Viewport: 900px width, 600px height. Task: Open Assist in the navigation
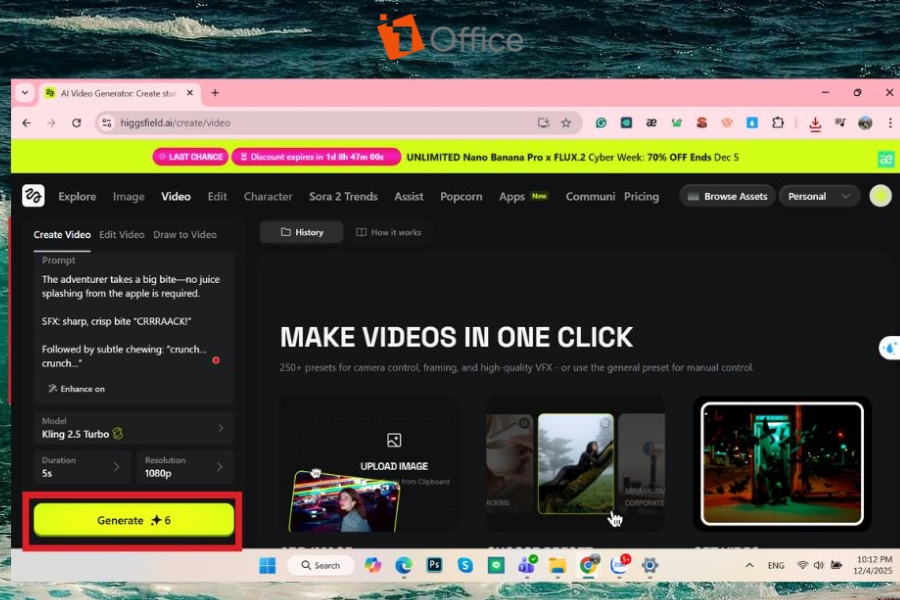pos(409,196)
